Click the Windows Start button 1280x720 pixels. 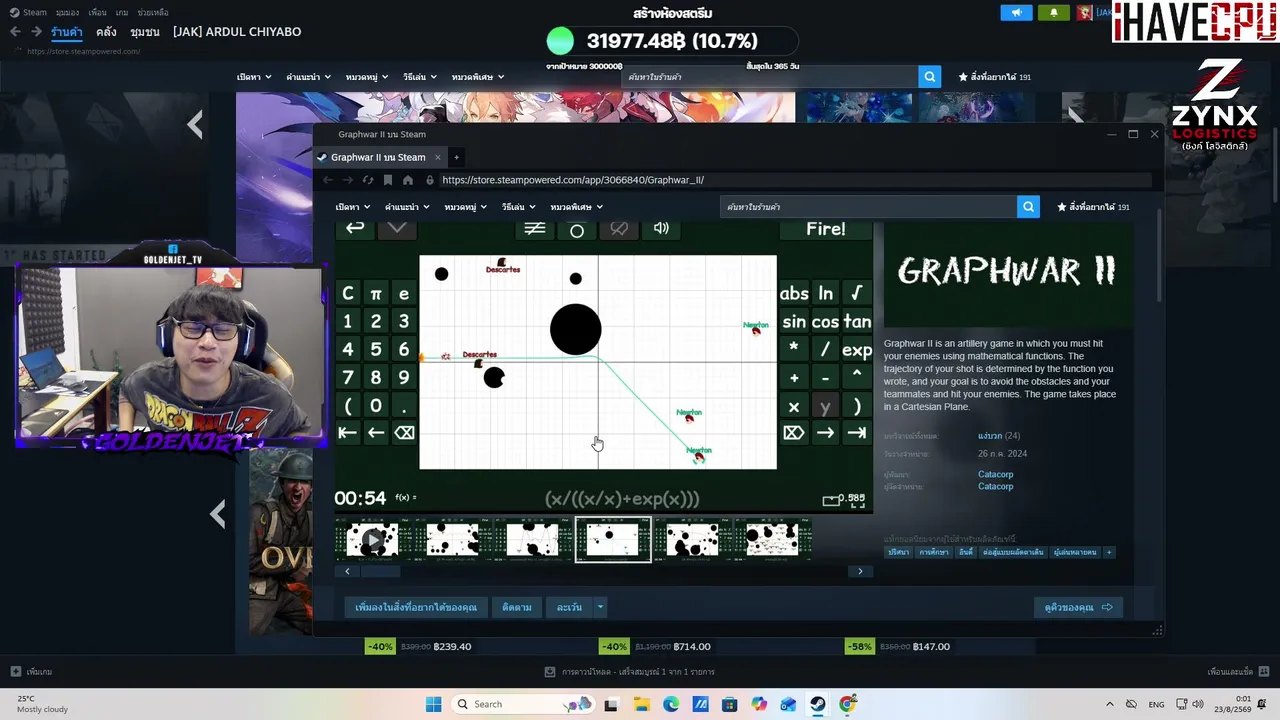433,704
